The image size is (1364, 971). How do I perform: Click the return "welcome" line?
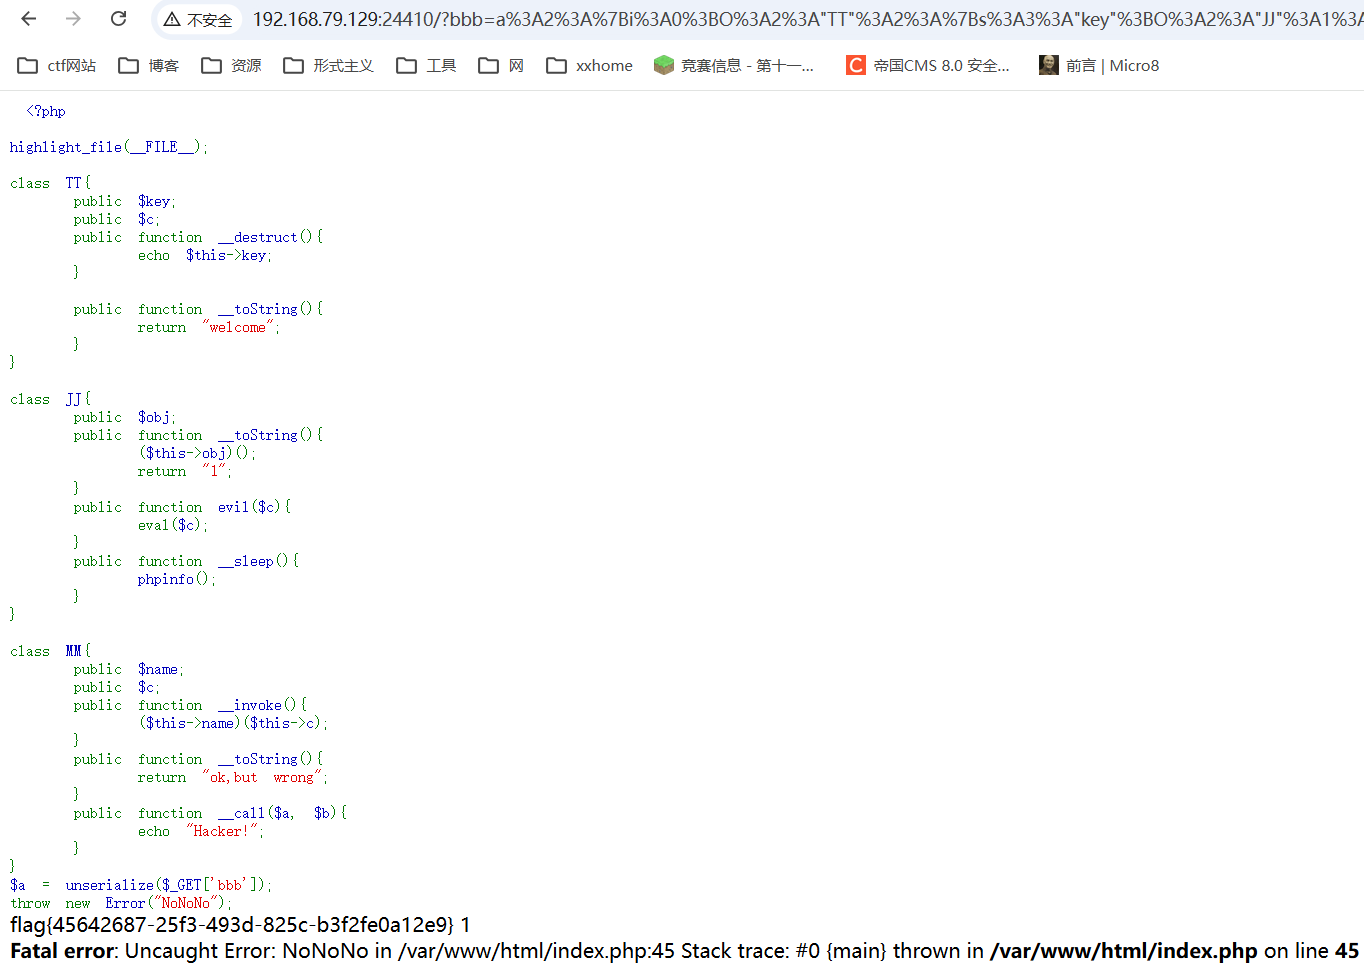[209, 327]
